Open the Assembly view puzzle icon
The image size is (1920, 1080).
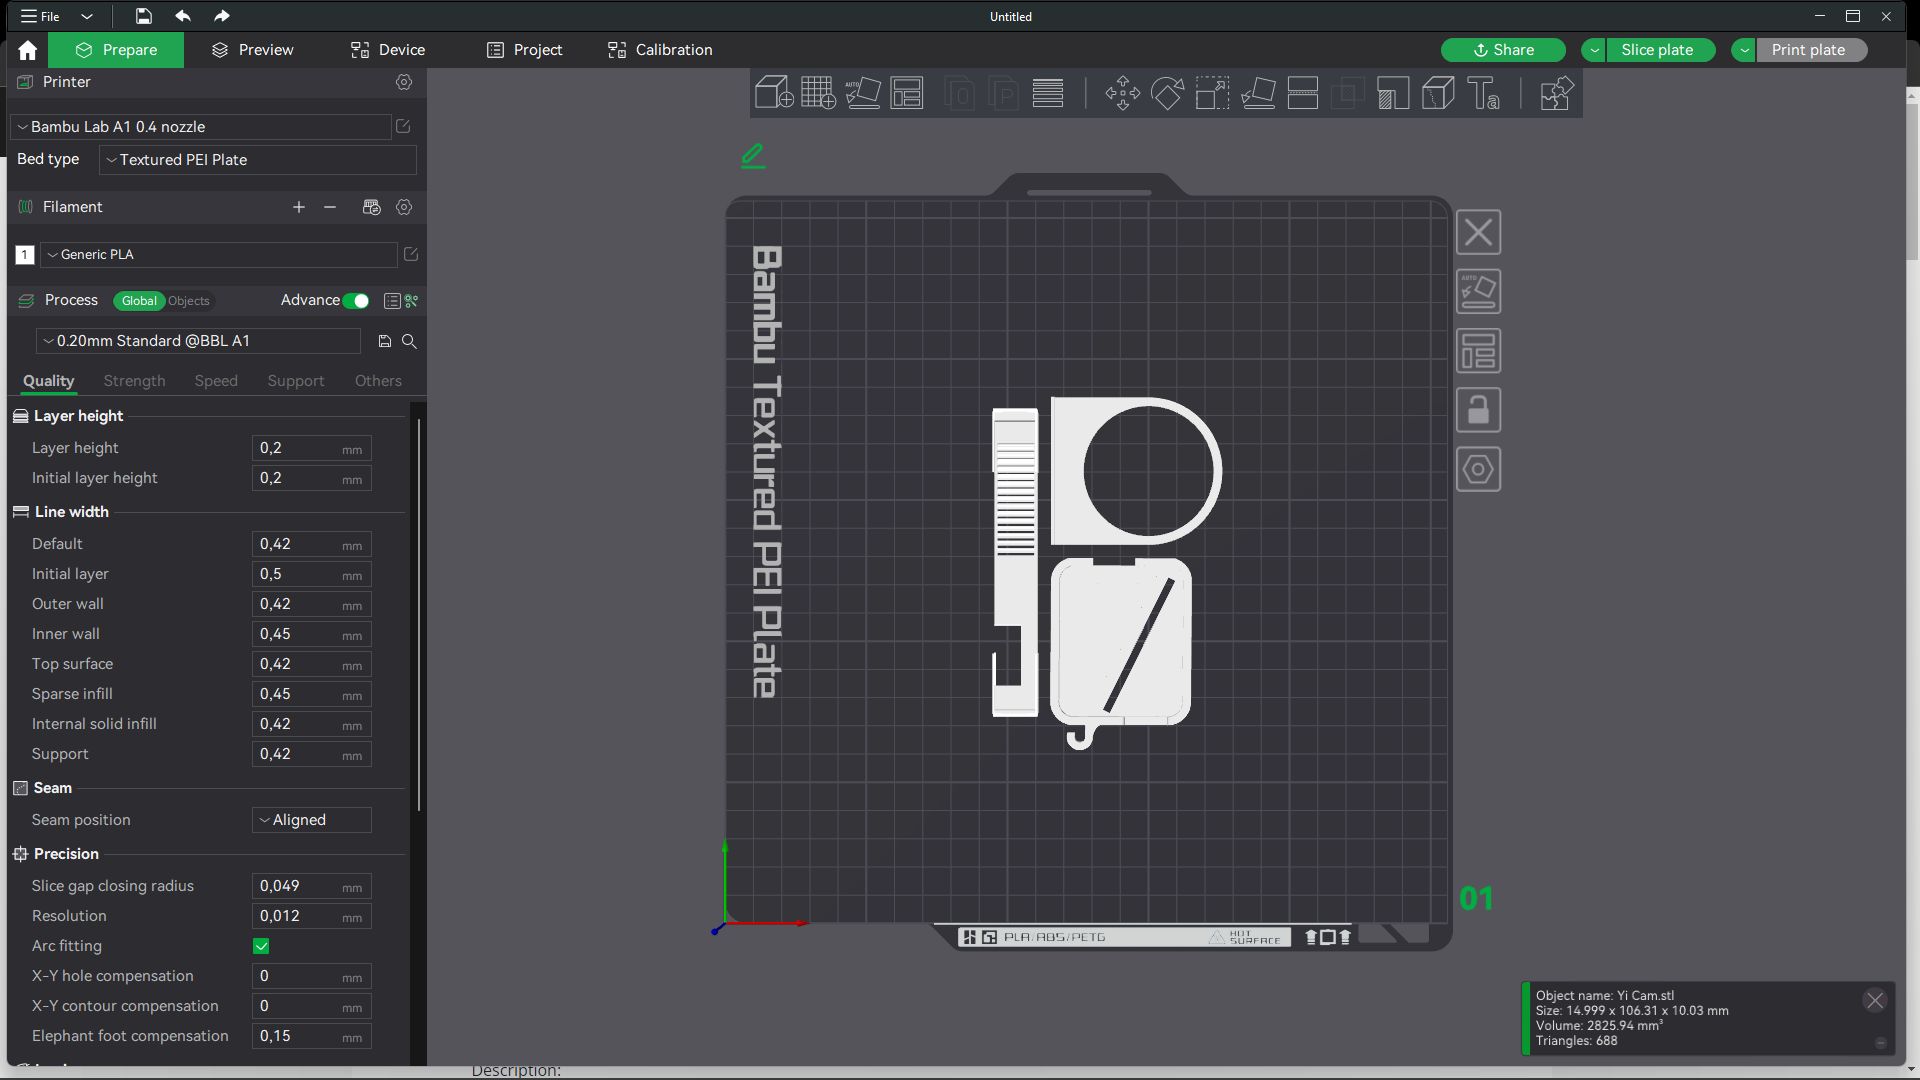click(x=1557, y=93)
